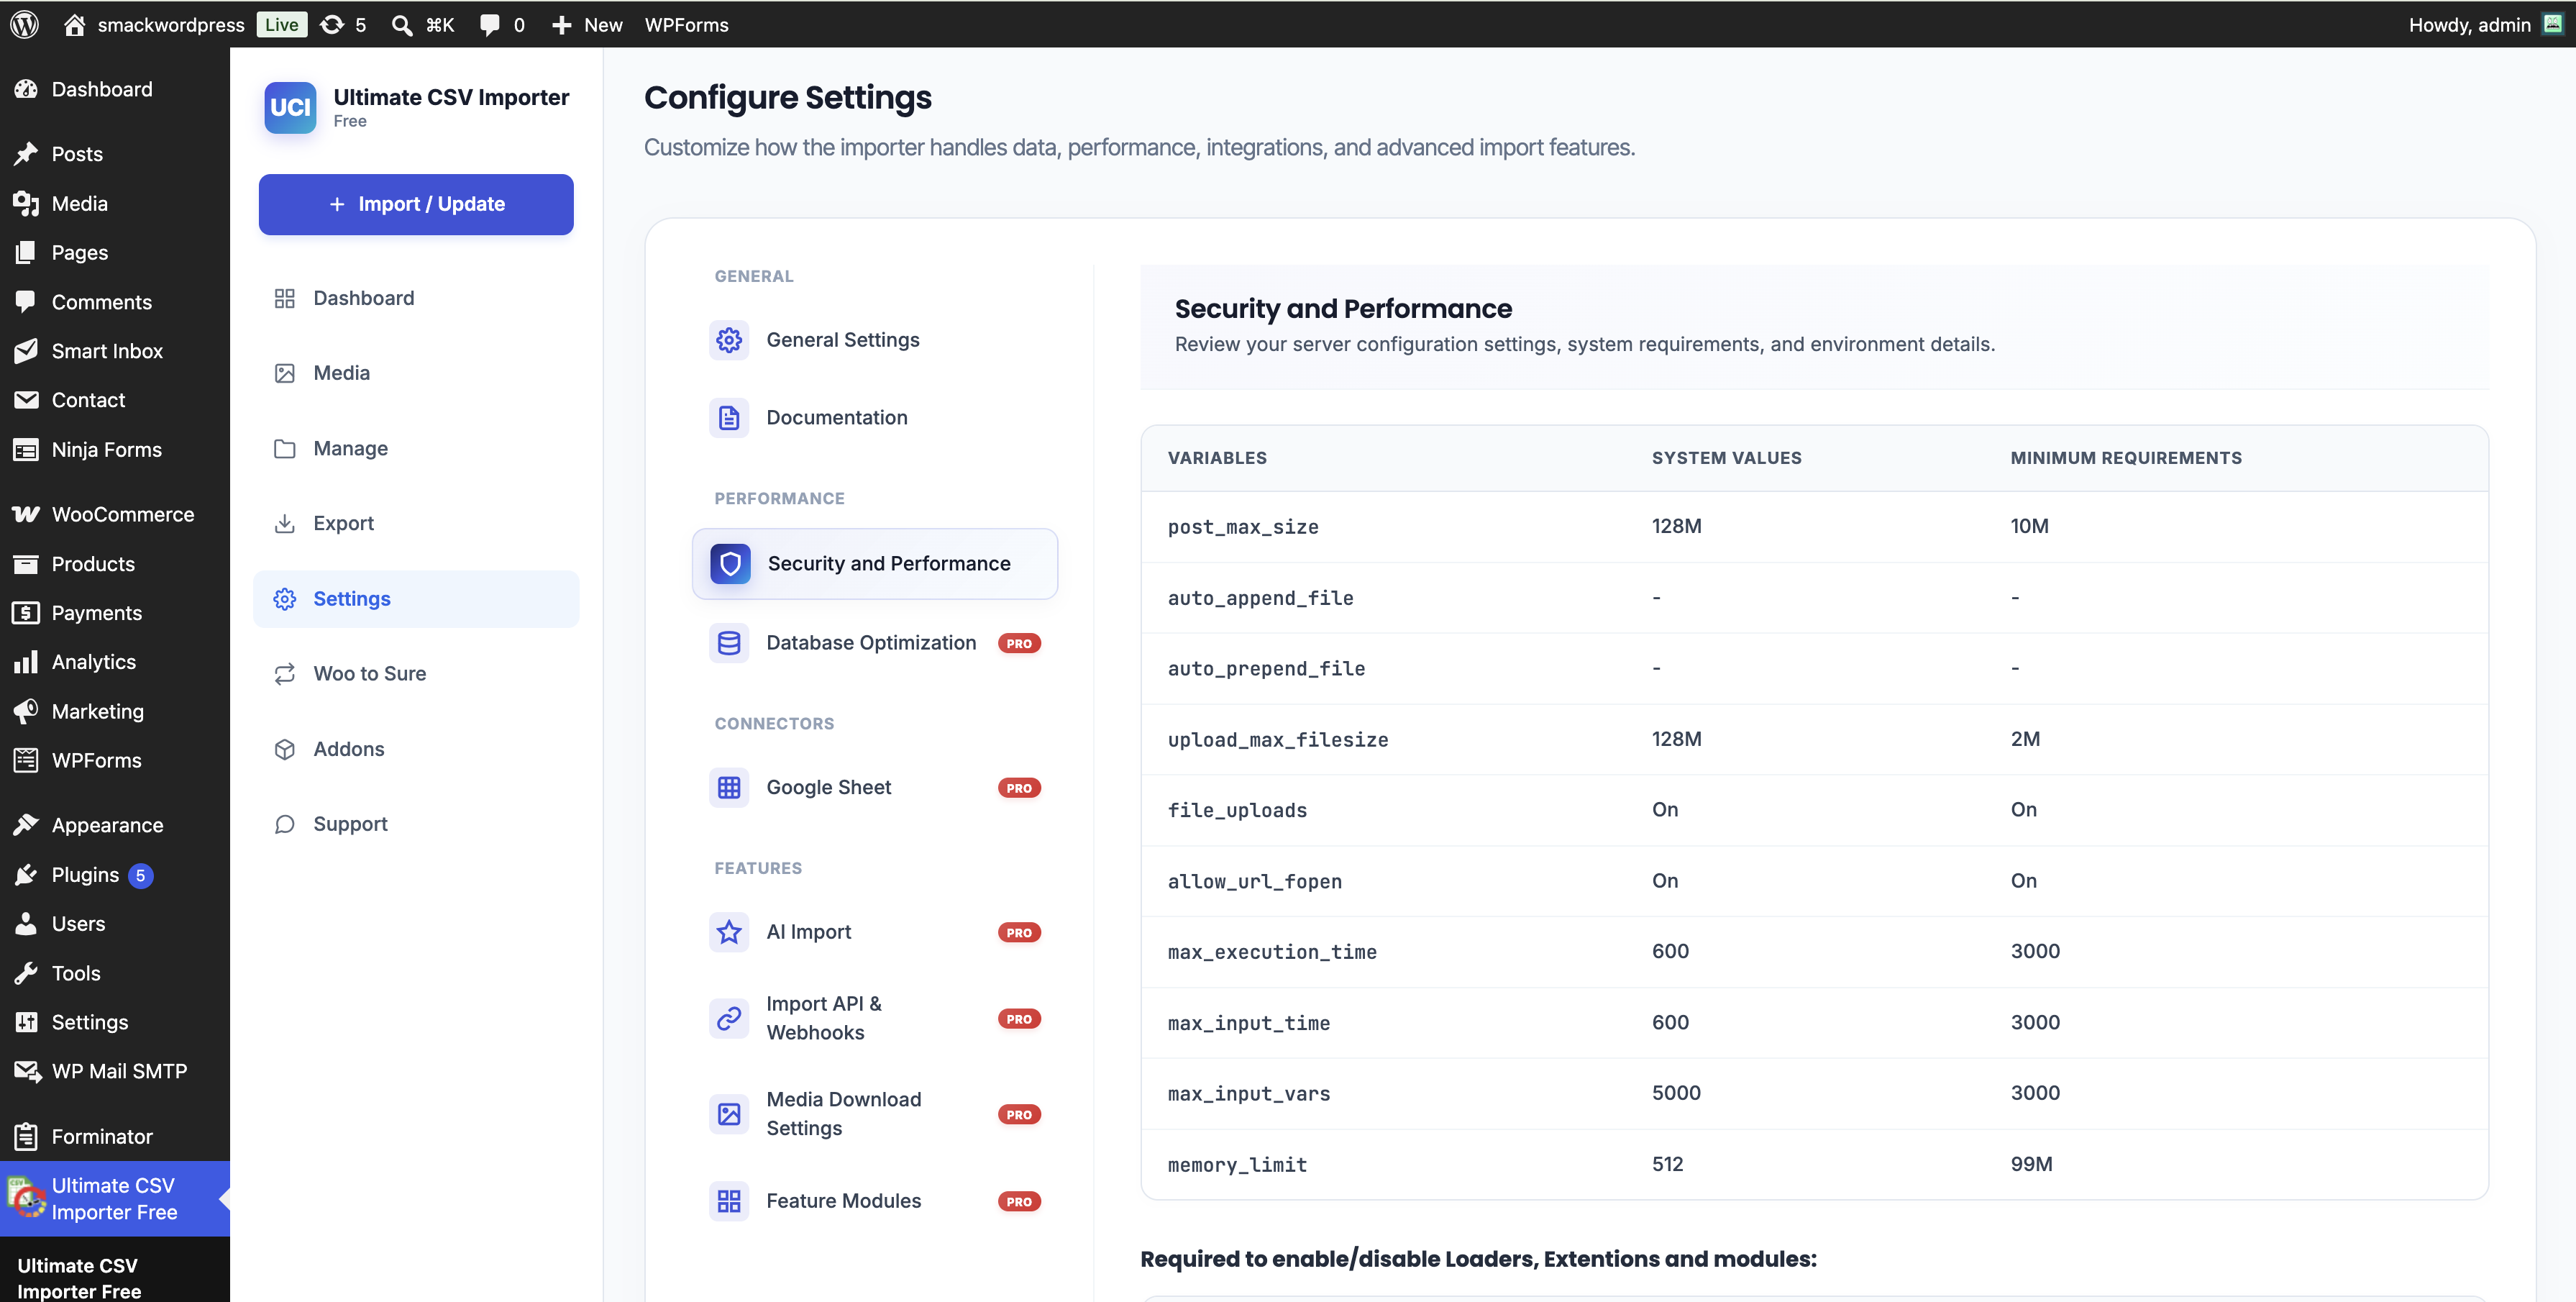The image size is (2576, 1302).
Task: Click the WordPress logo icon in admin bar
Action: pyautogui.click(x=25, y=24)
